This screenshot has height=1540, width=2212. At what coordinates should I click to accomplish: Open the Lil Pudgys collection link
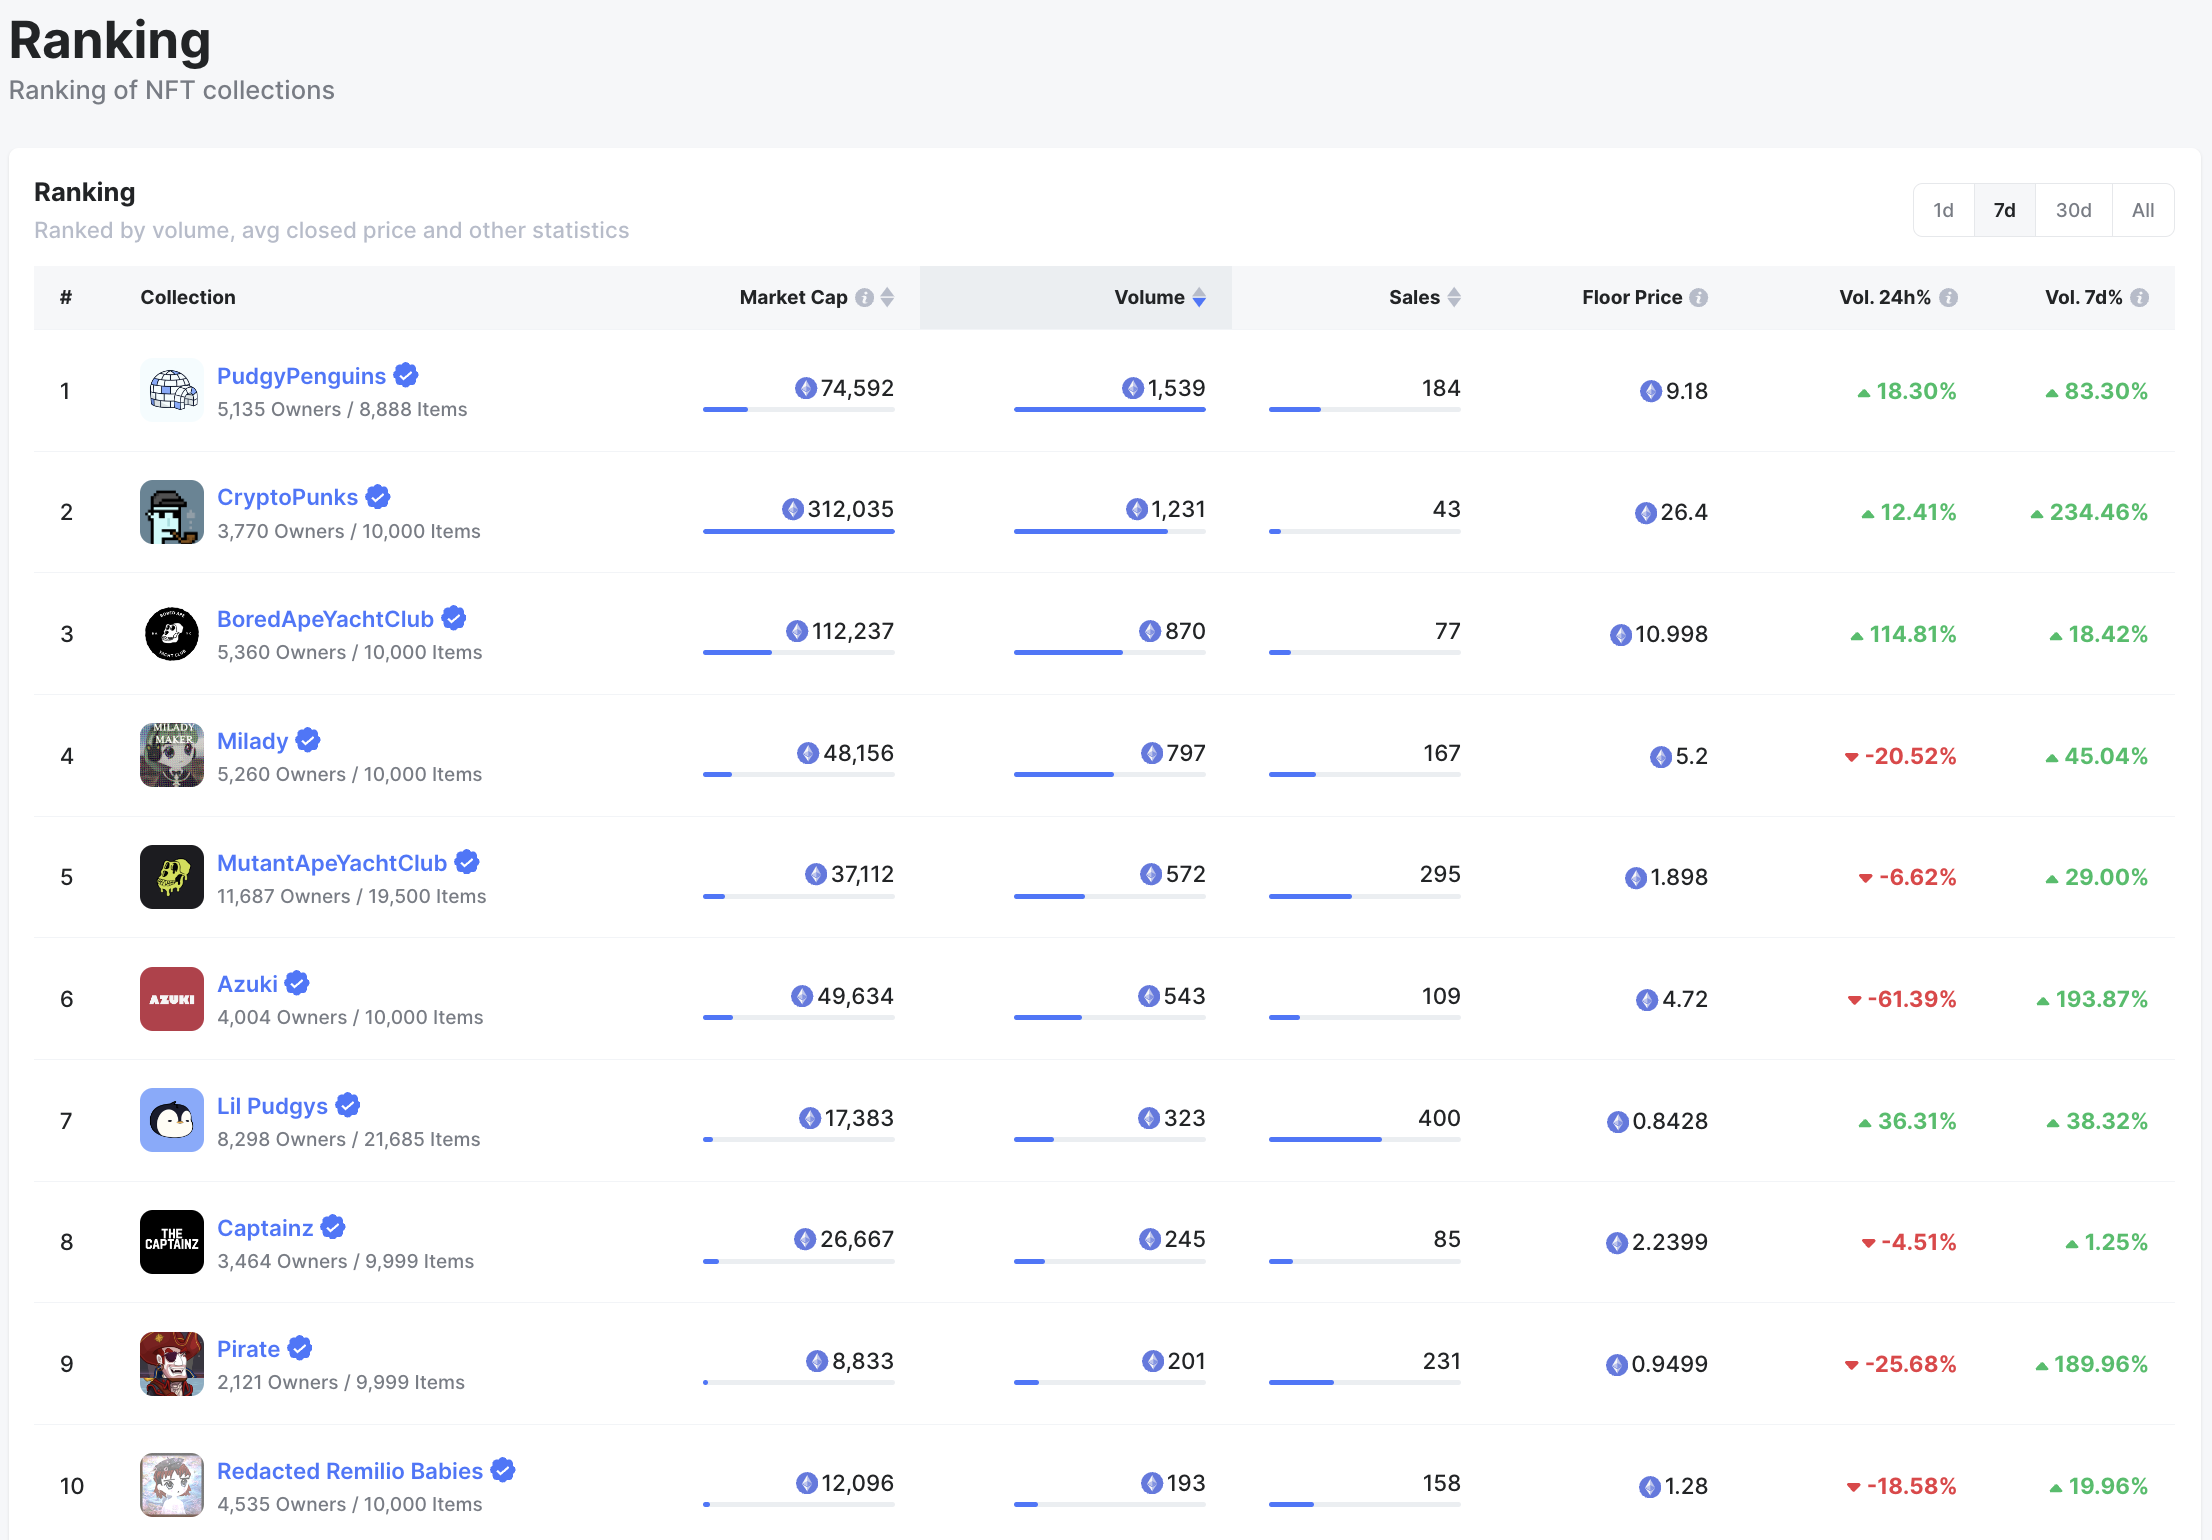[272, 1106]
